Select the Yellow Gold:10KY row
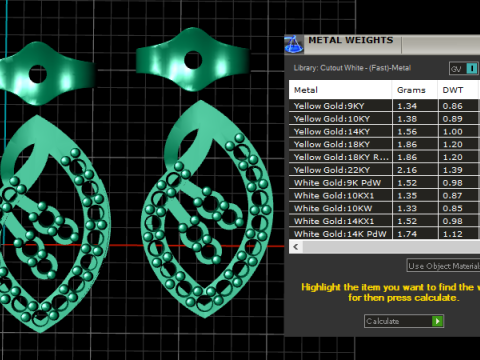Screen dimensions: 480x360 coord(384,119)
